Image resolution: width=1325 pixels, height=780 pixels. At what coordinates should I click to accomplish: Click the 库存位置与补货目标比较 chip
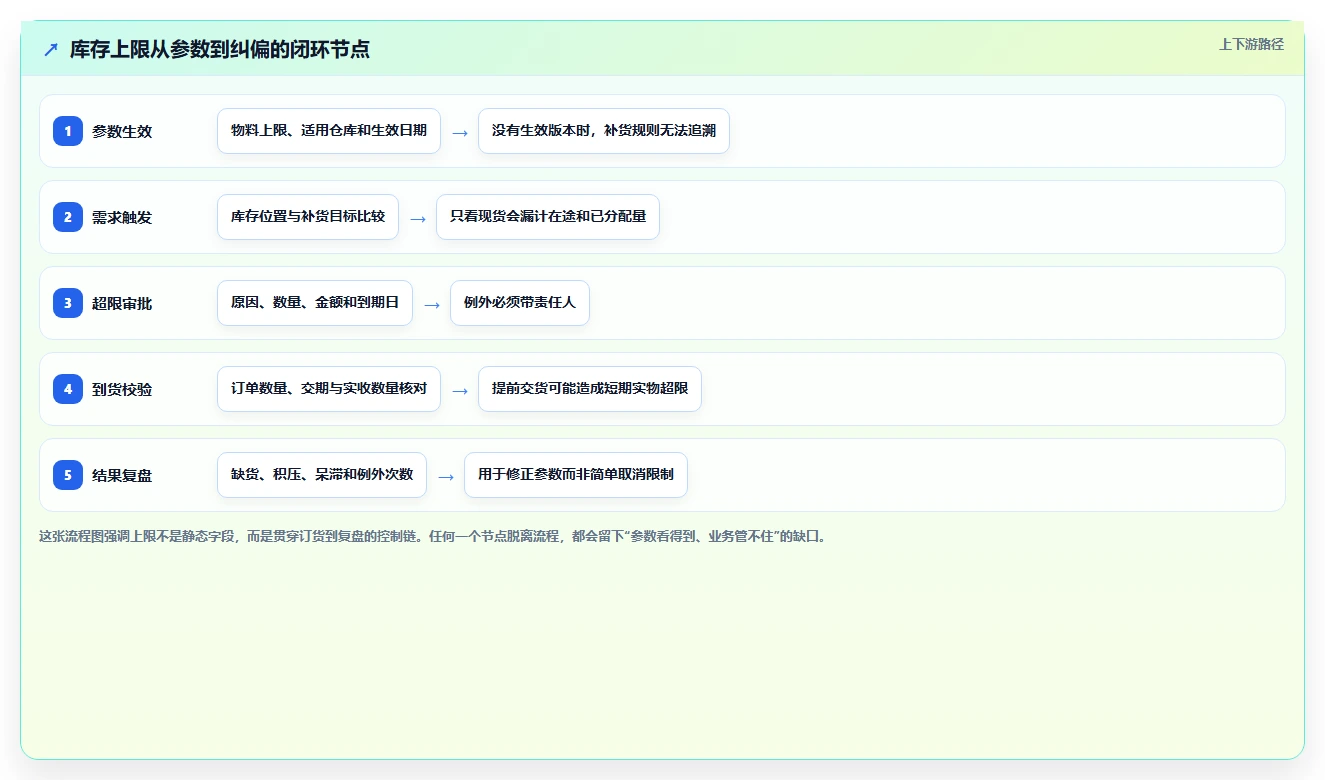pyautogui.click(x=308, y=217)
